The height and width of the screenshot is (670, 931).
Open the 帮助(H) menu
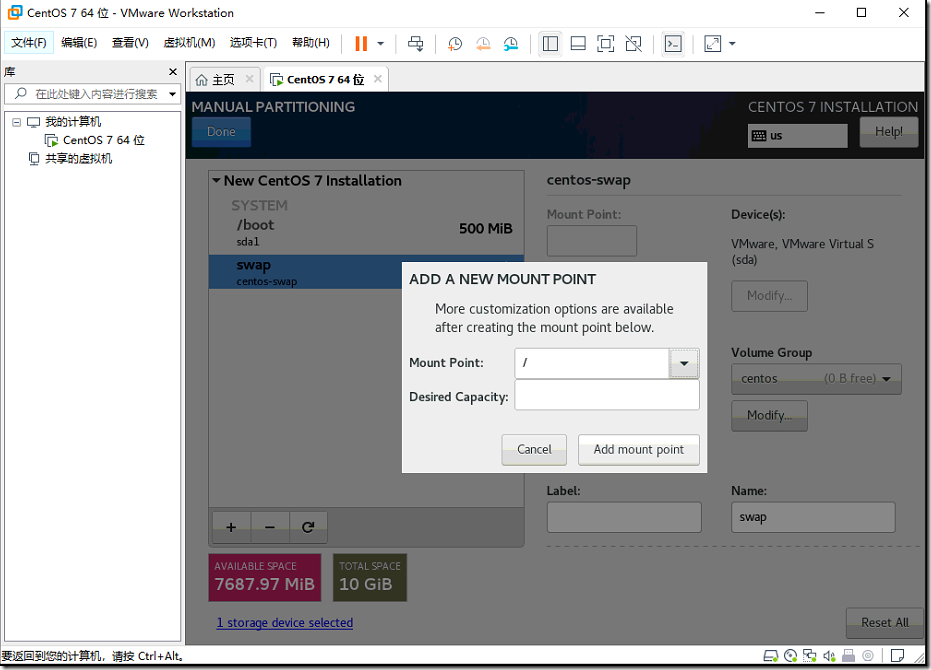(x=311, y=42)
